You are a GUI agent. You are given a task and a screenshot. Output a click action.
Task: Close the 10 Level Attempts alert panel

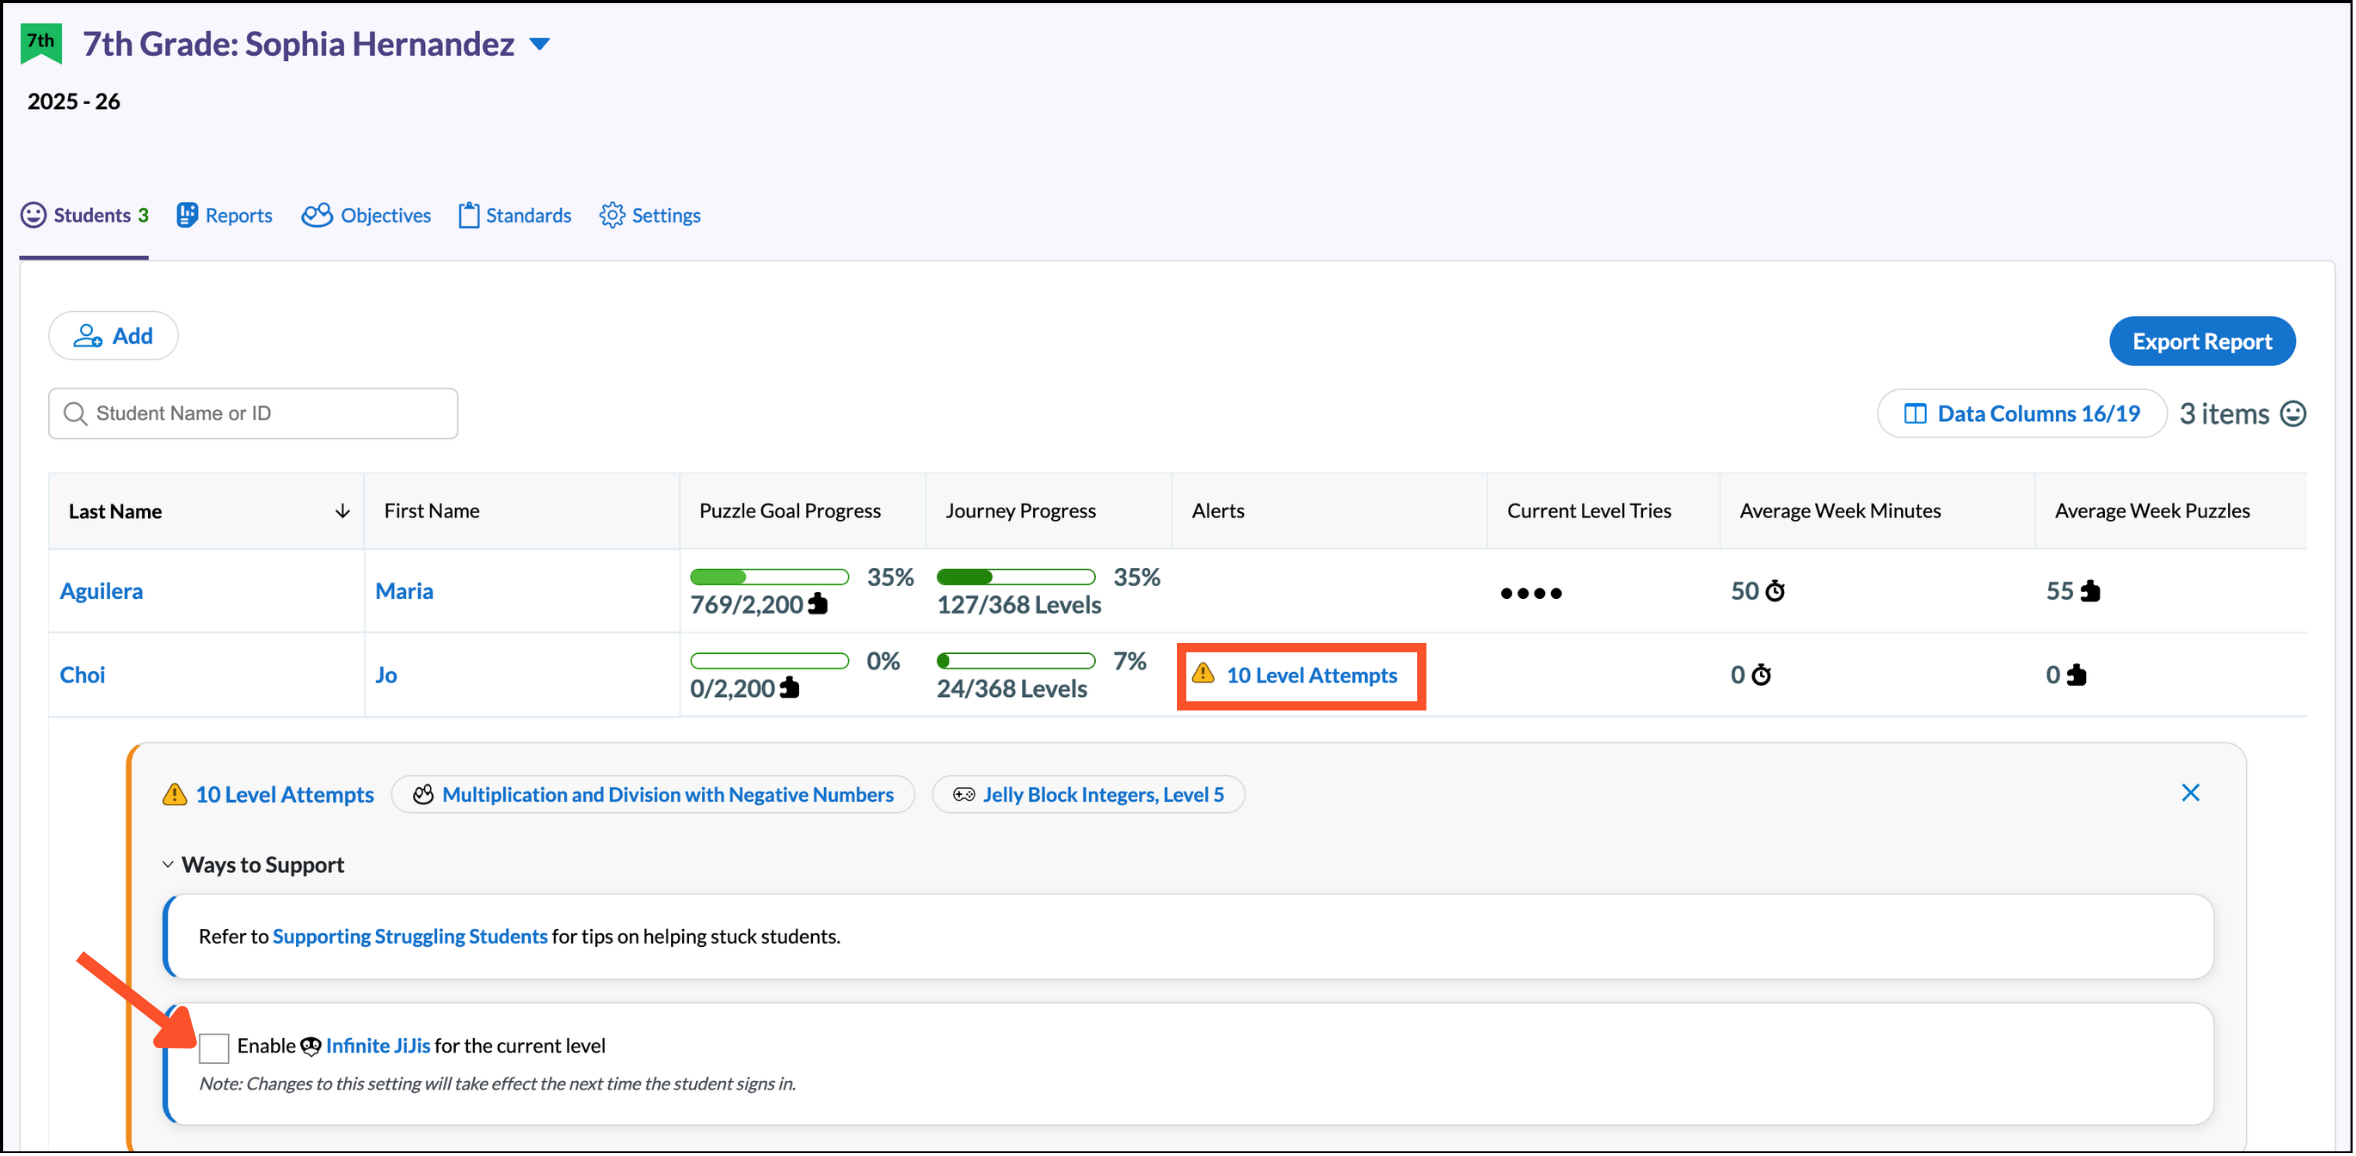(2191, 794)
